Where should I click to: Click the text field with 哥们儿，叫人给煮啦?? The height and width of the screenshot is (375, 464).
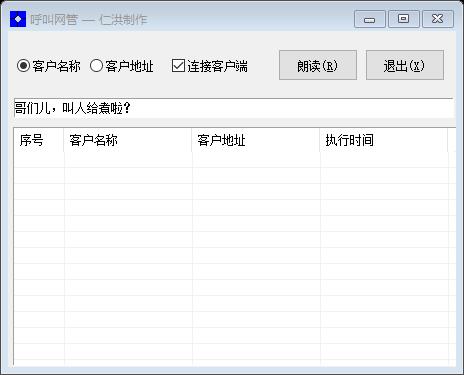[234, 108]
